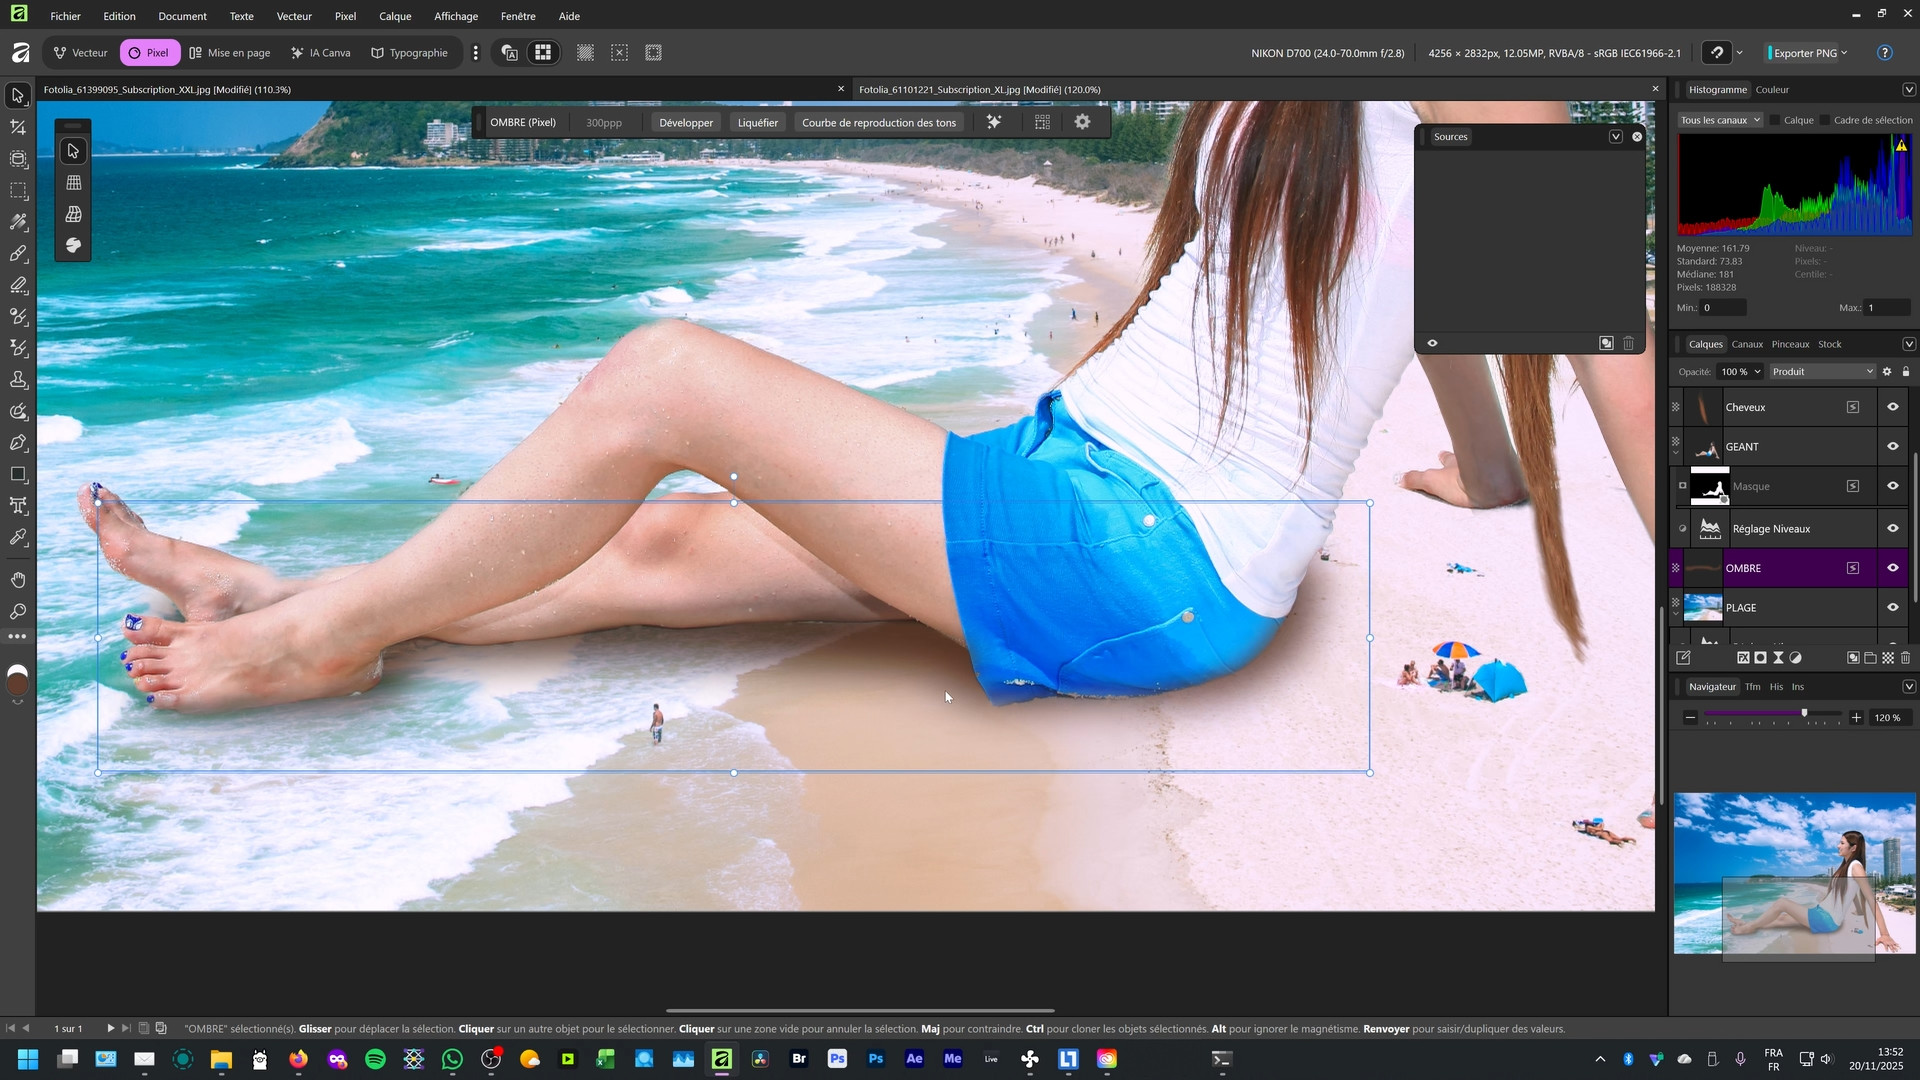Select the paint brush tool in left toolbar
The image size is (1920, 1080).
pos(18,254)
